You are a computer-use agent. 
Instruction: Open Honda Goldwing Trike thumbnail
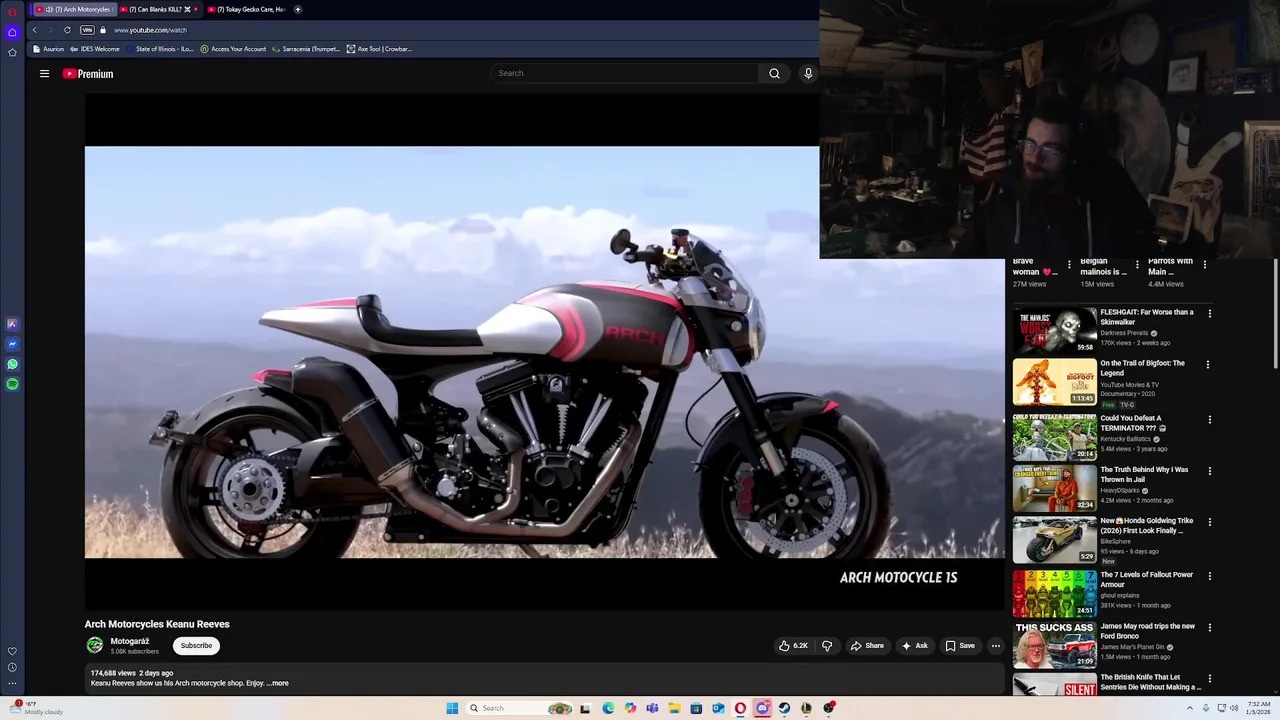(1054, 540)
